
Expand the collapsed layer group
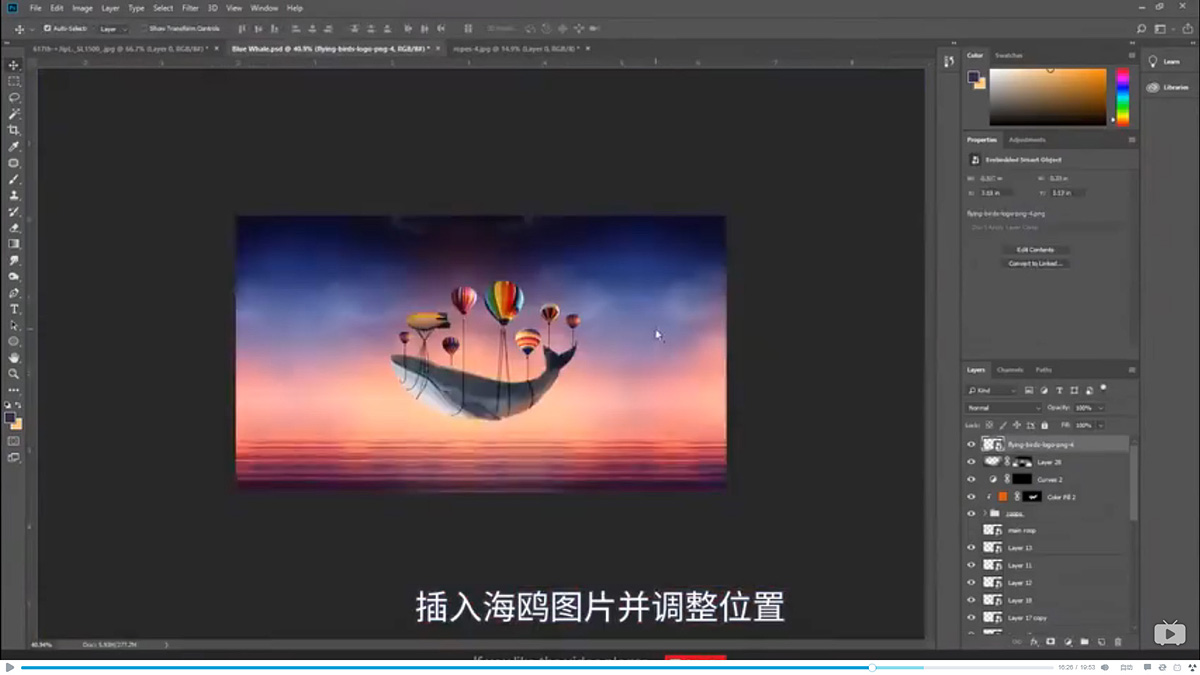pyautogui.click(x=983, y=512)
